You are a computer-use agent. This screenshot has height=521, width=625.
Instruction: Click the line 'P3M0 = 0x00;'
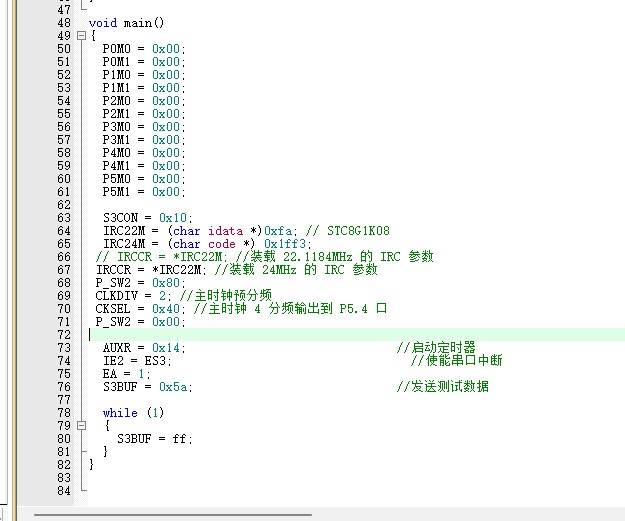click(144, 127)
